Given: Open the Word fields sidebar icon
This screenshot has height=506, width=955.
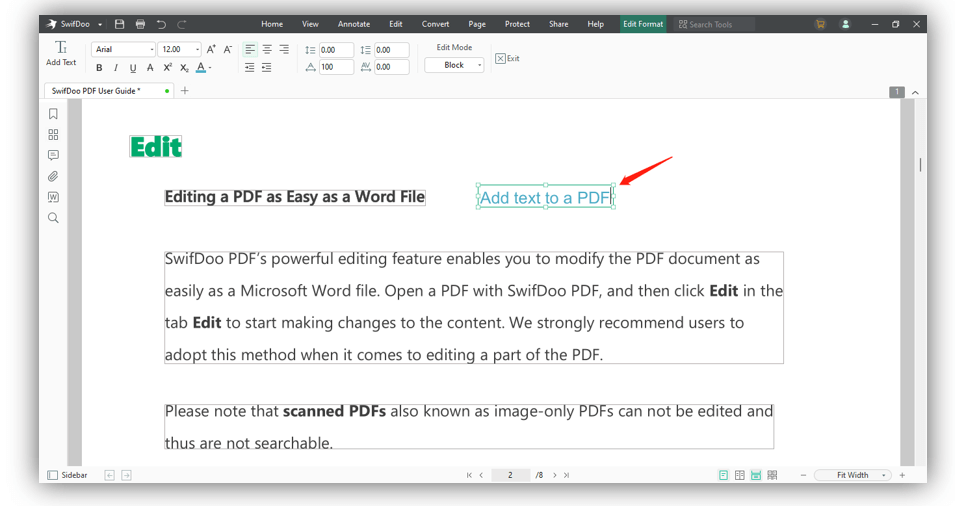Looking at the screenshot, I should [x=53, y=197].
